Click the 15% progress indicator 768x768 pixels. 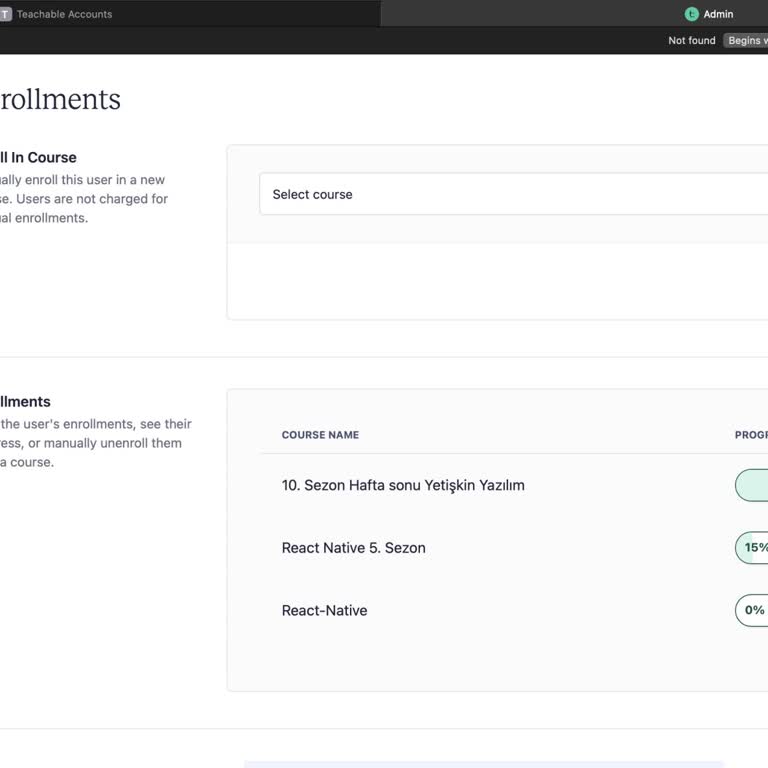coord(753,548)
